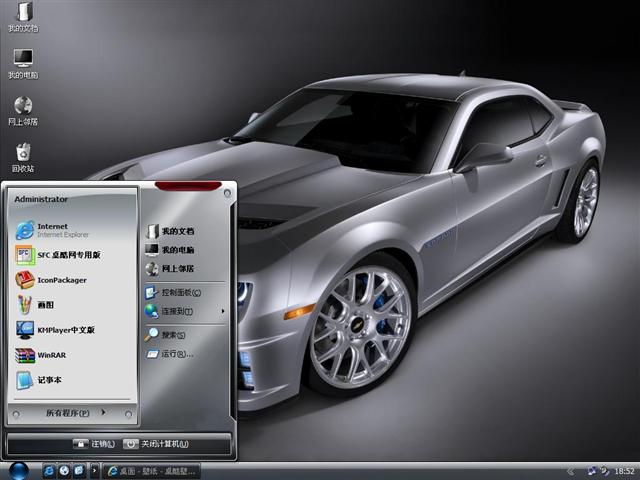640x480 pixels.
Task: Expand the quick launch overflow arrow
Action: click(x=95, y=470)
